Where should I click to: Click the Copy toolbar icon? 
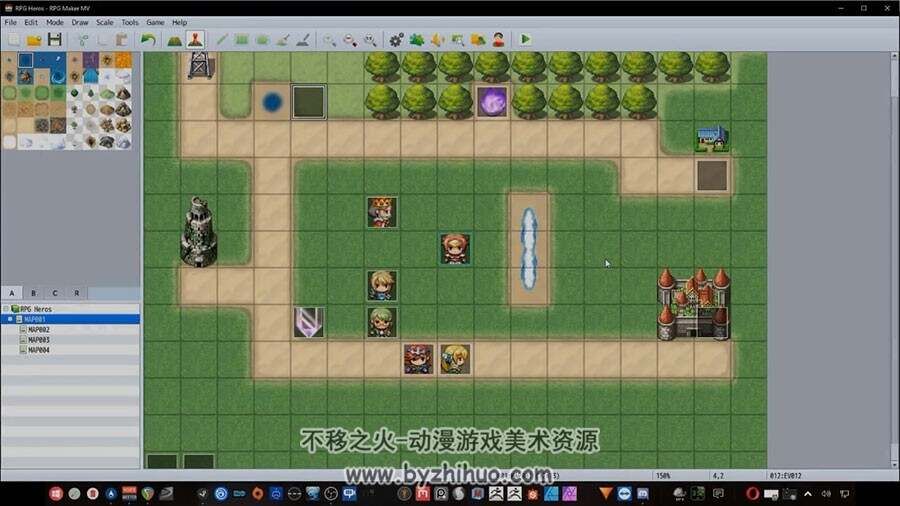103,40
